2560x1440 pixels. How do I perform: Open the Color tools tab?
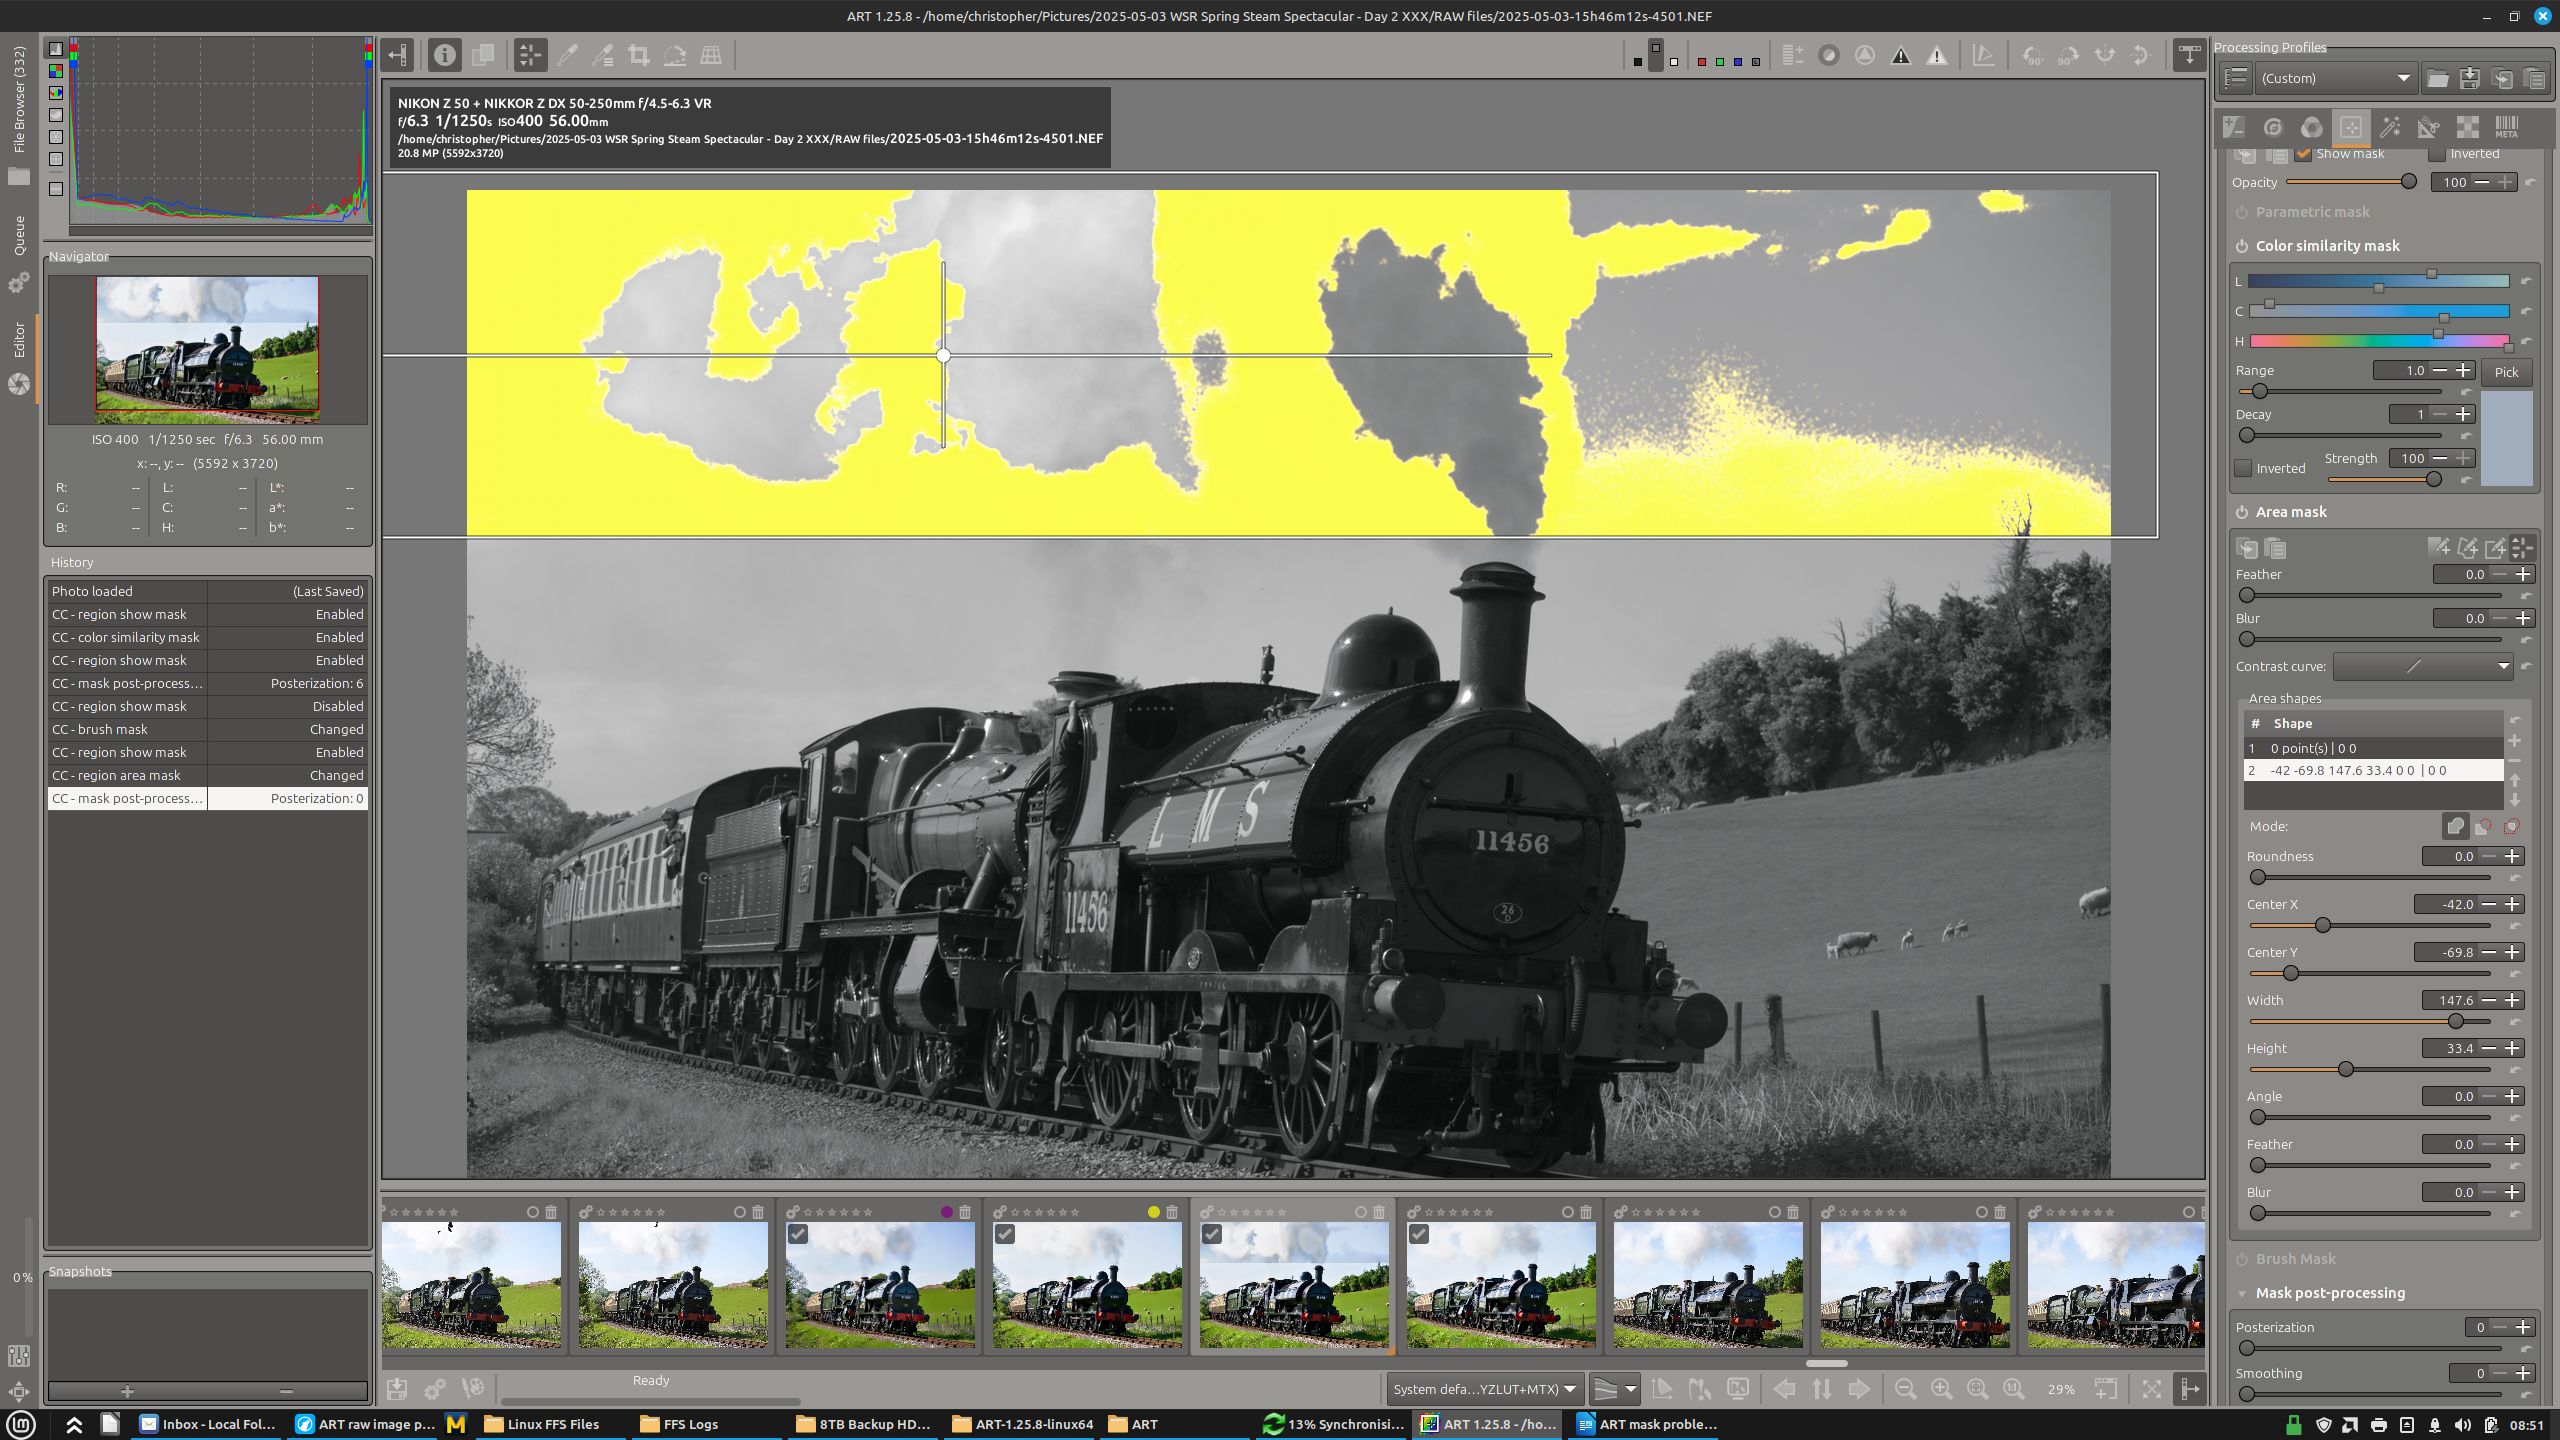point(2312,127)
